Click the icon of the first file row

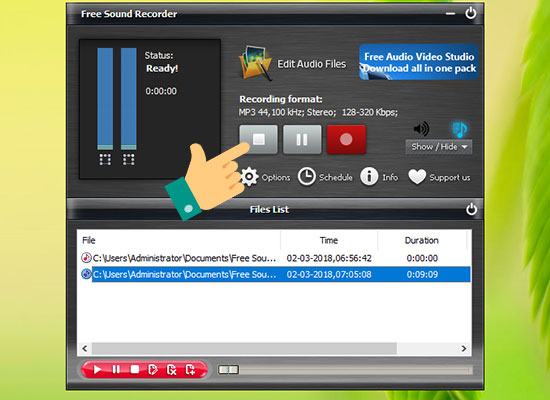coord(86,258)
